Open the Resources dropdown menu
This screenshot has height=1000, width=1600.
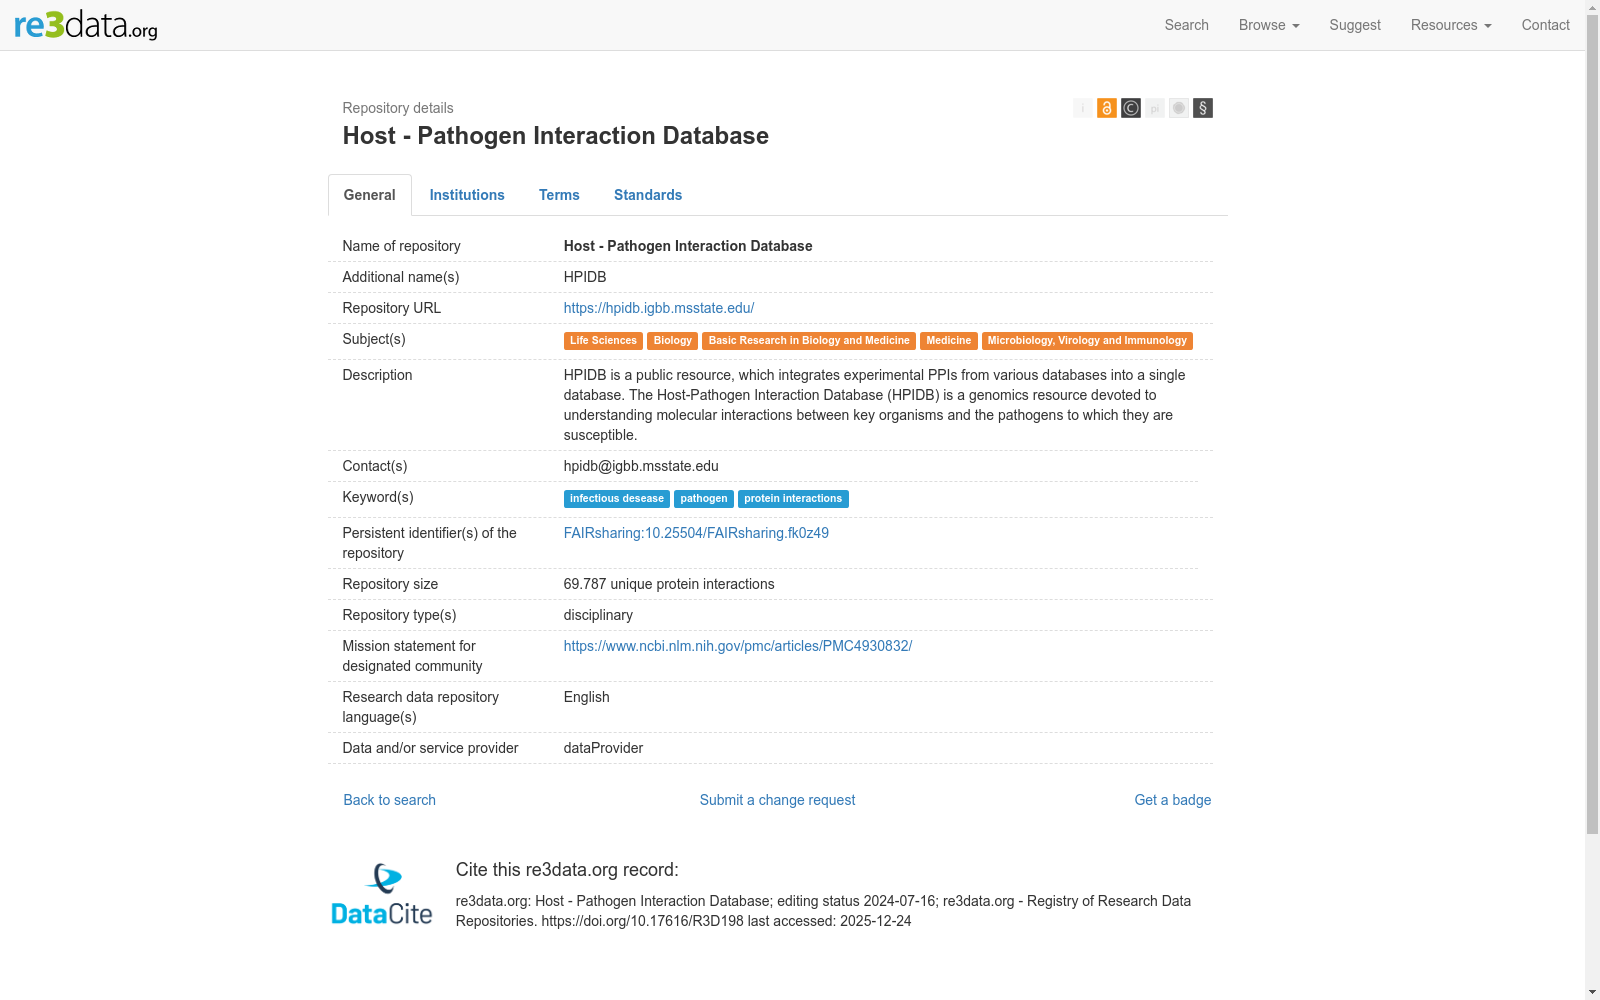coord(1451,25)
